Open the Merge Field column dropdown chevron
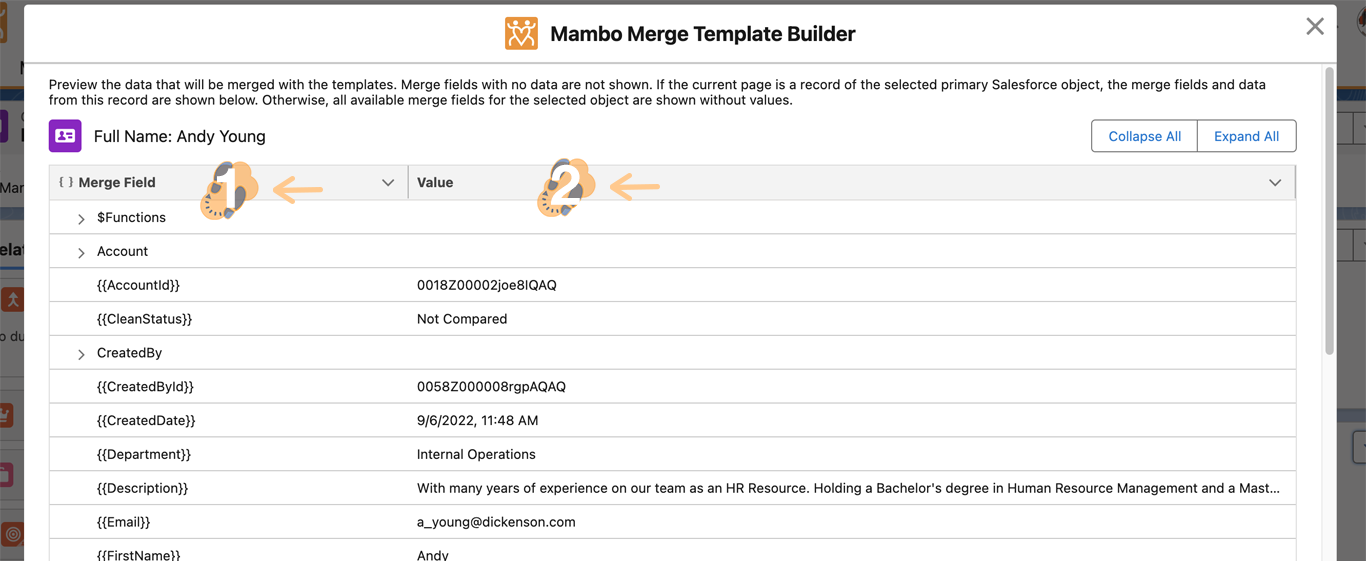 388,183
